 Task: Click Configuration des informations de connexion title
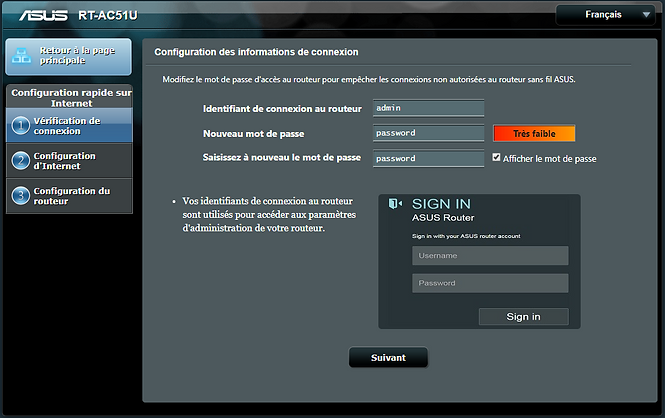point(256,52)
